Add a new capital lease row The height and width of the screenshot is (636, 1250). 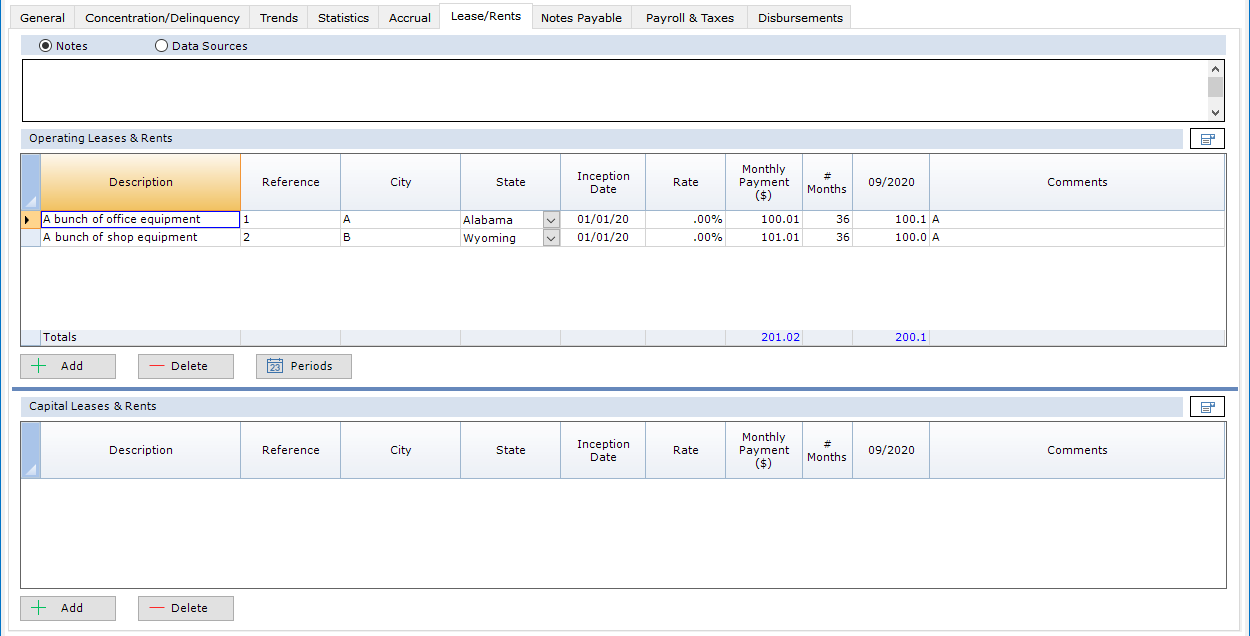pos(68,608)
